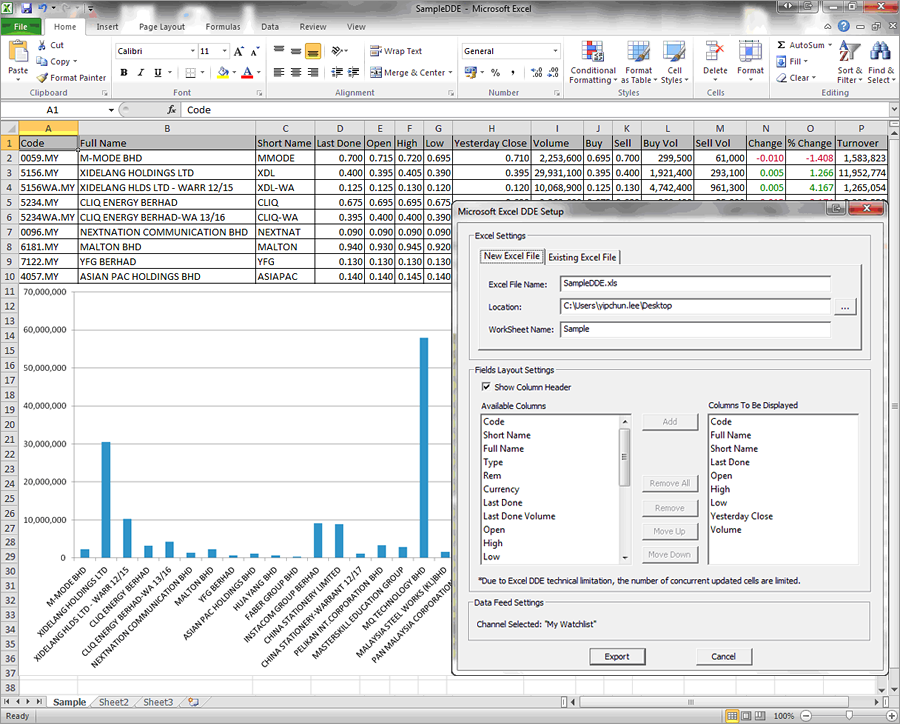Click the Cut scissors icon

42,45
